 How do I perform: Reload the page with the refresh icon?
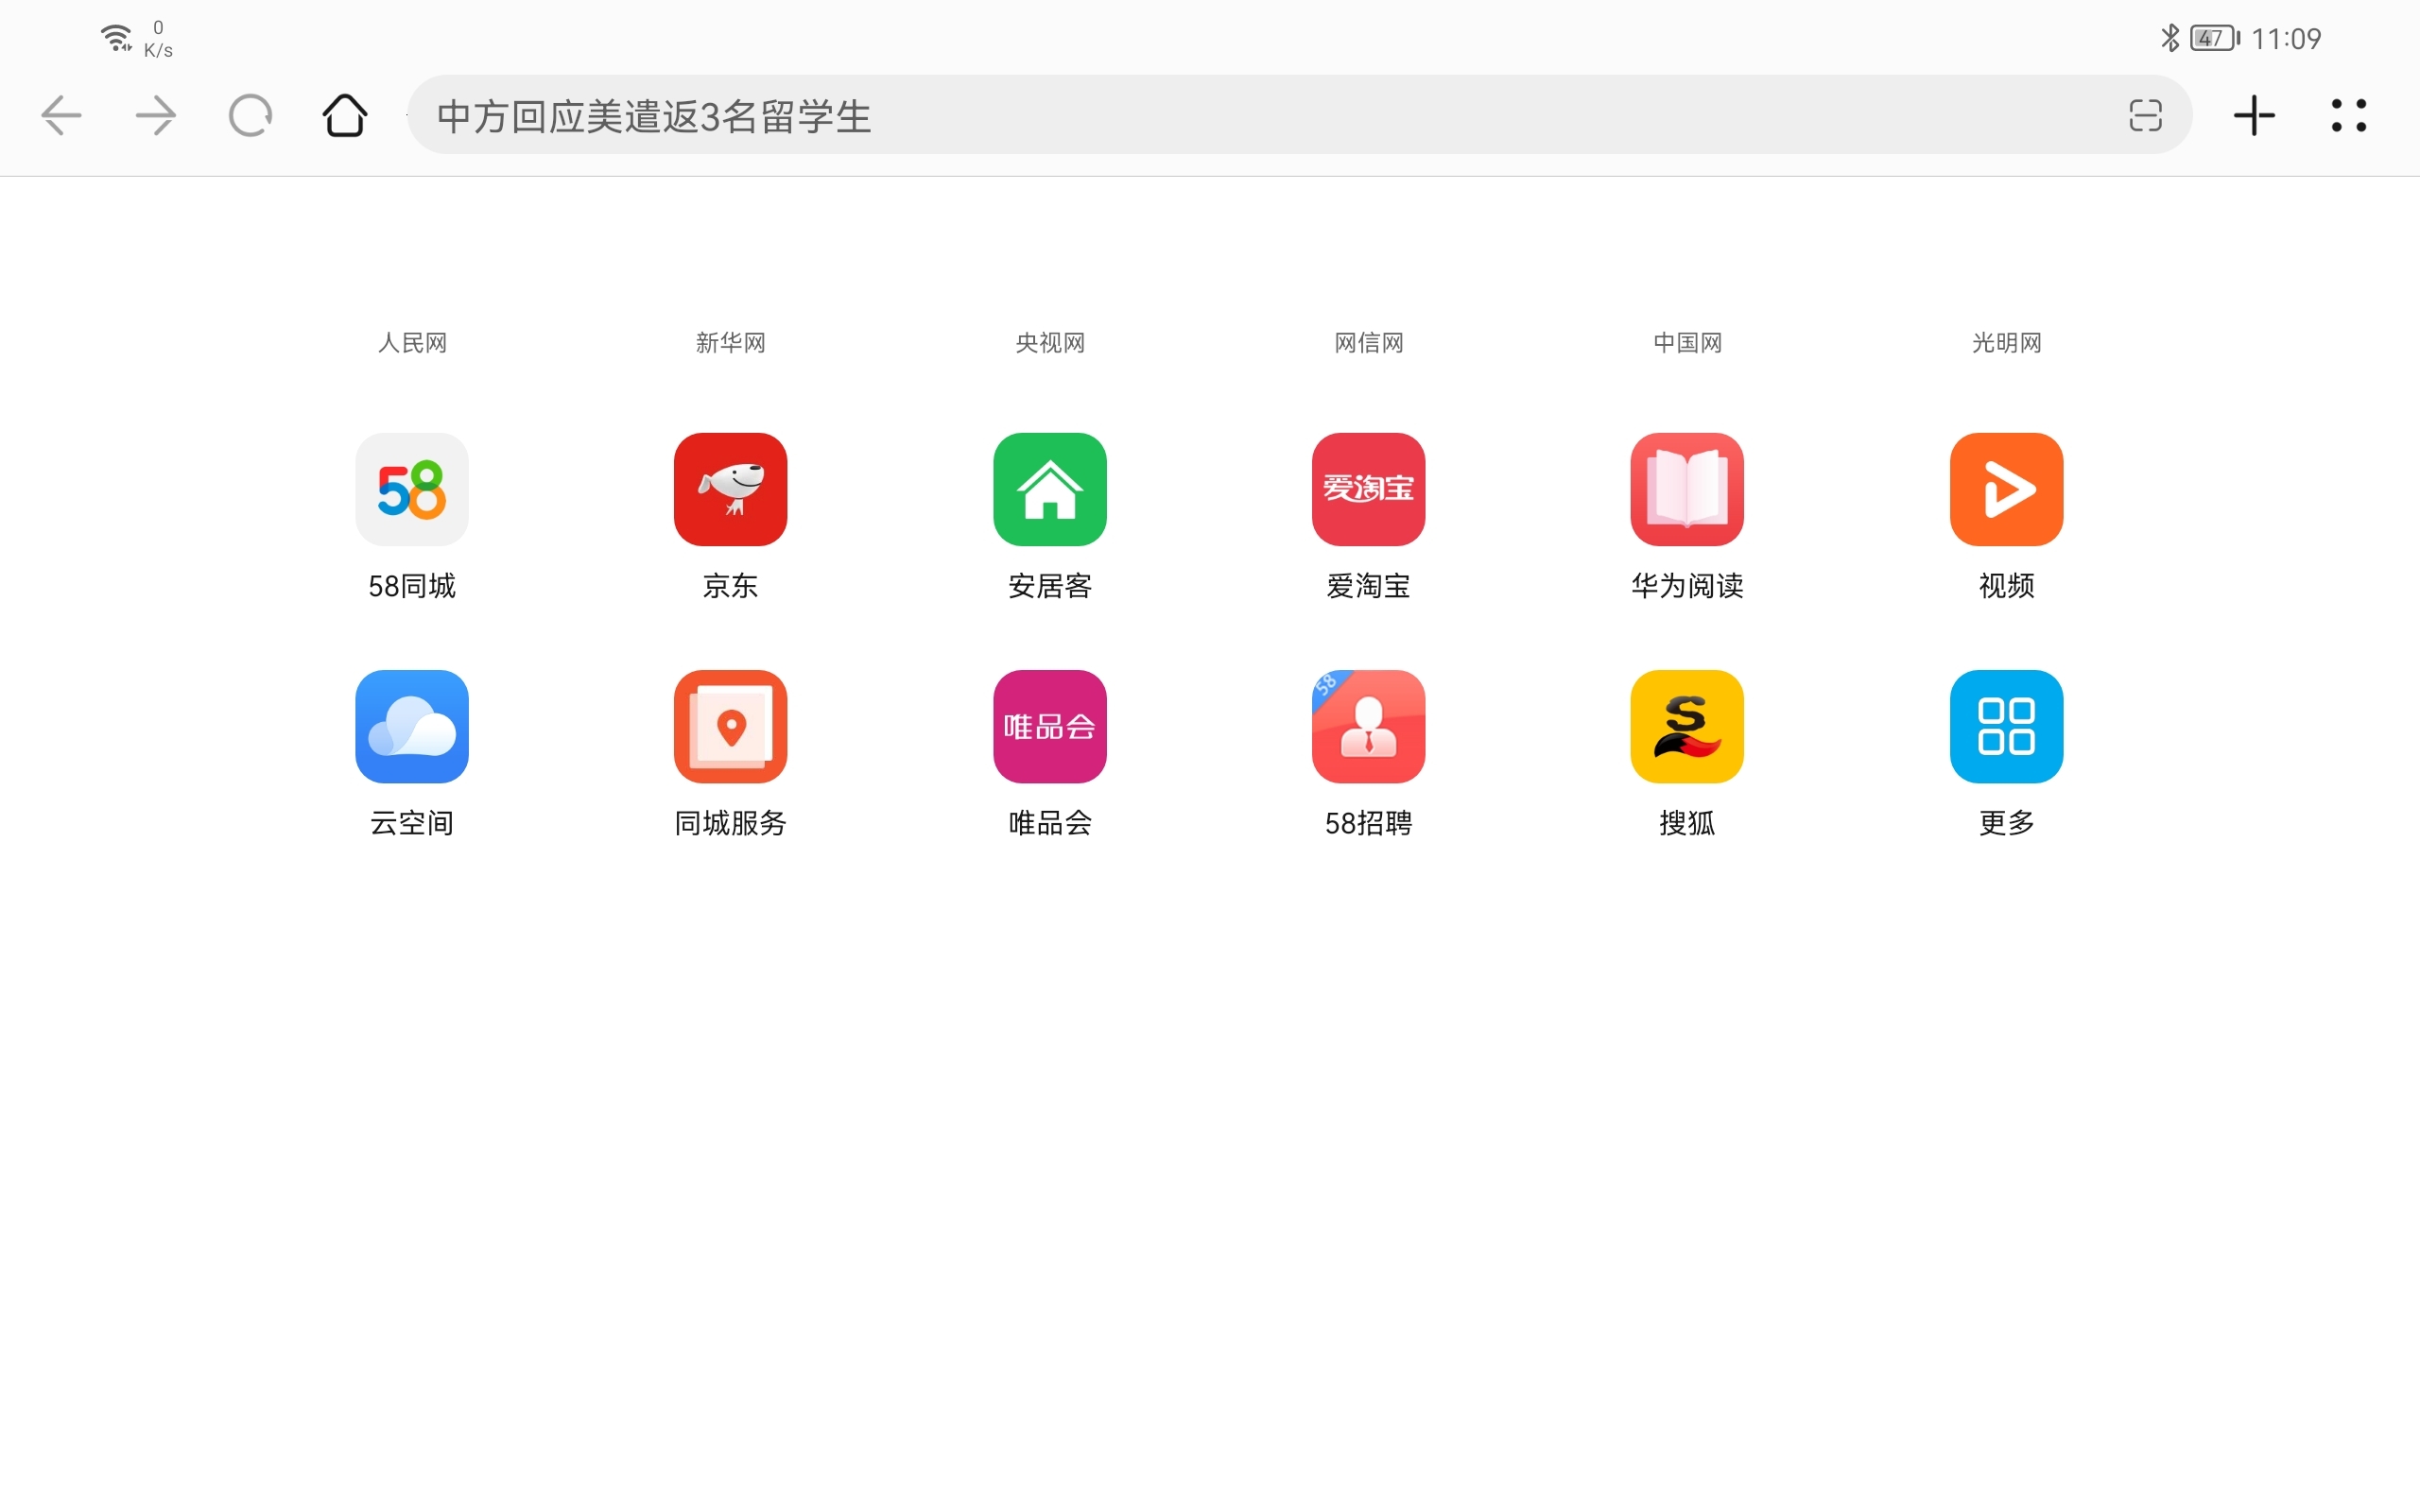pyautogui.click(x=250, y=116)
